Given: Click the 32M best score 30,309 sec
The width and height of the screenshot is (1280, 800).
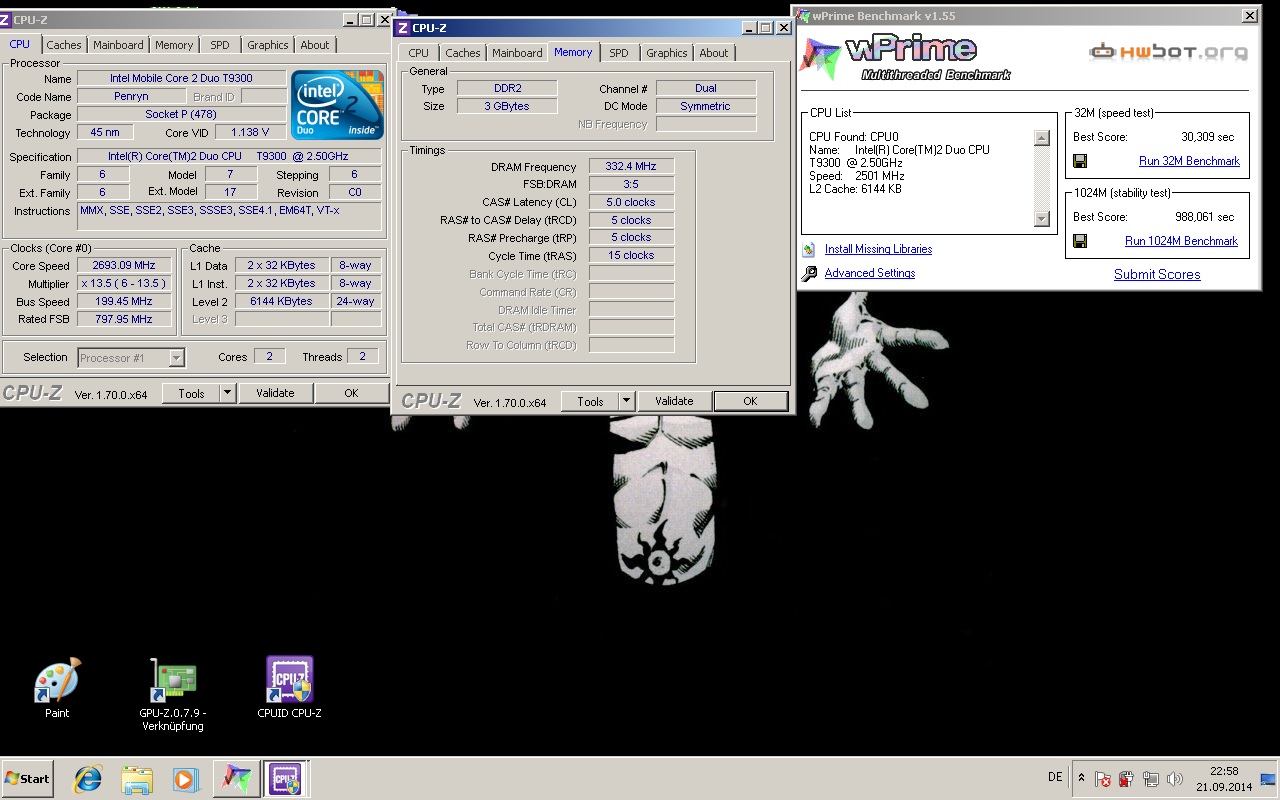Looking at the screenshot, I should pyautogui.click(x=1207, y=137).
